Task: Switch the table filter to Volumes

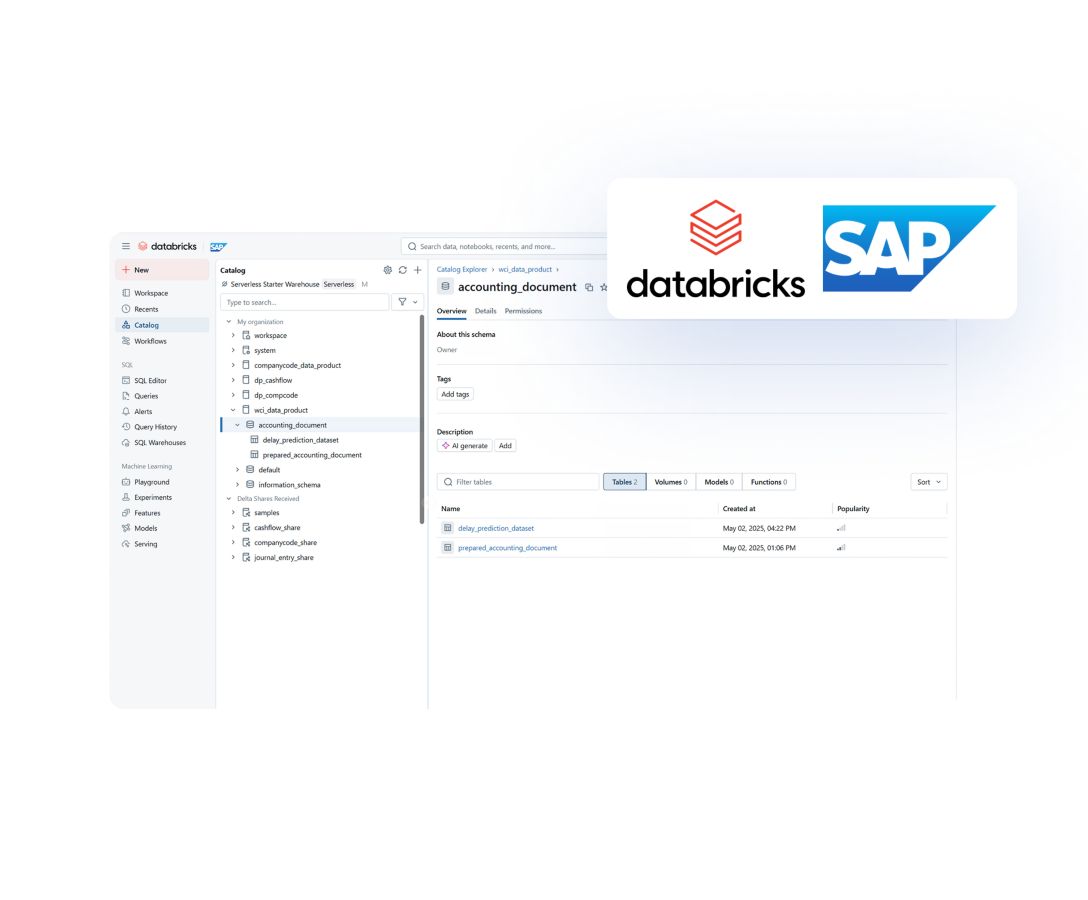Action: tap(670, 482)
